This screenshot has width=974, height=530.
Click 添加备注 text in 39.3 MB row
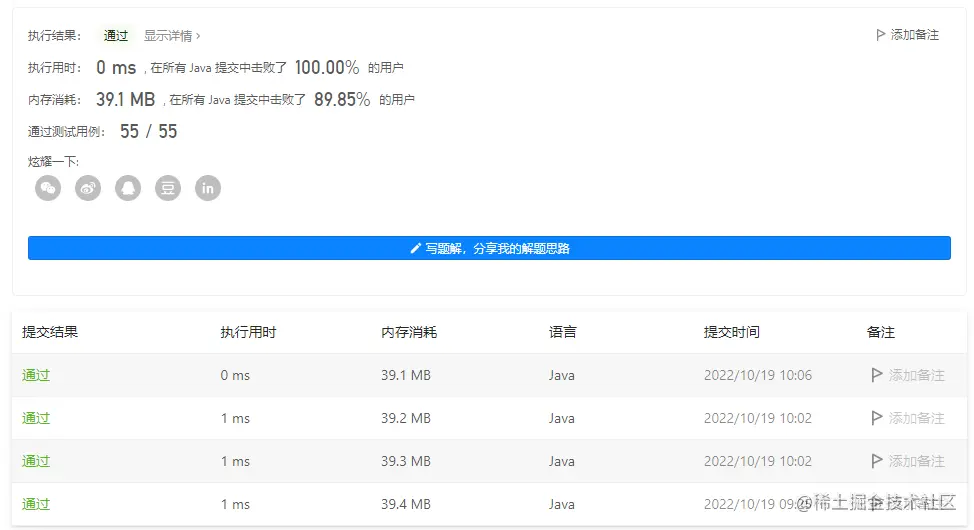coord(916,460)
